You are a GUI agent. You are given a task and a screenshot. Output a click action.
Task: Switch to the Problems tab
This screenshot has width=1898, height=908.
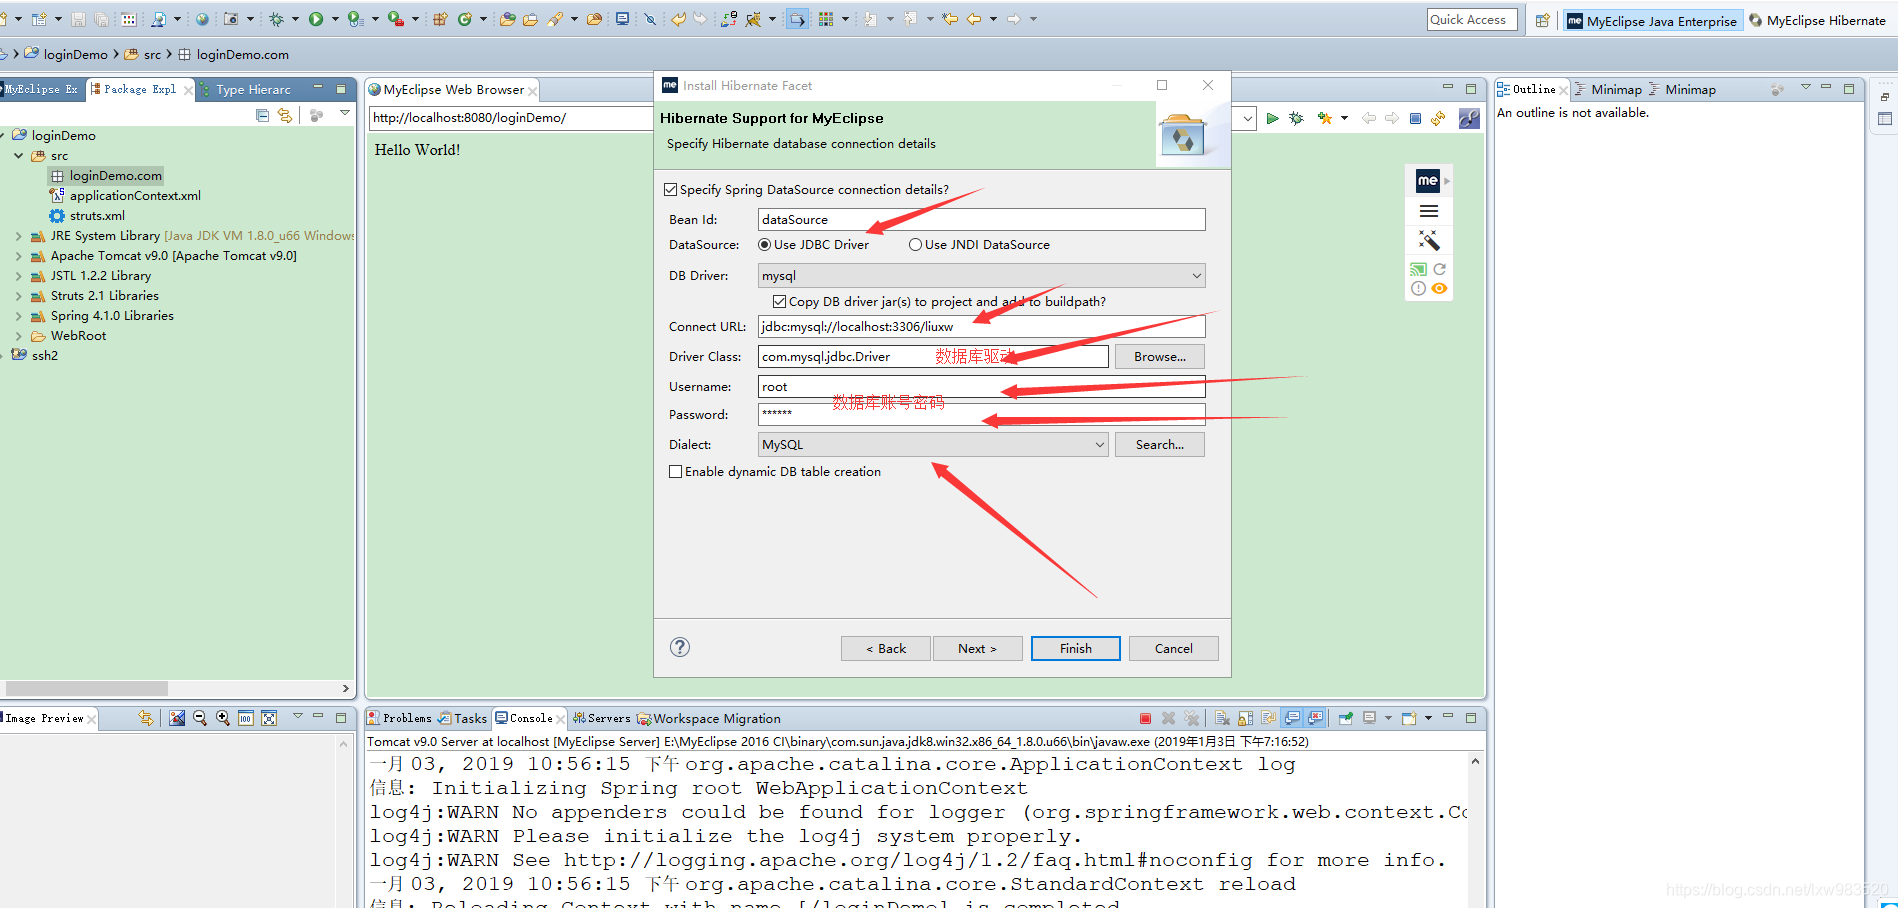pos(399,718)
